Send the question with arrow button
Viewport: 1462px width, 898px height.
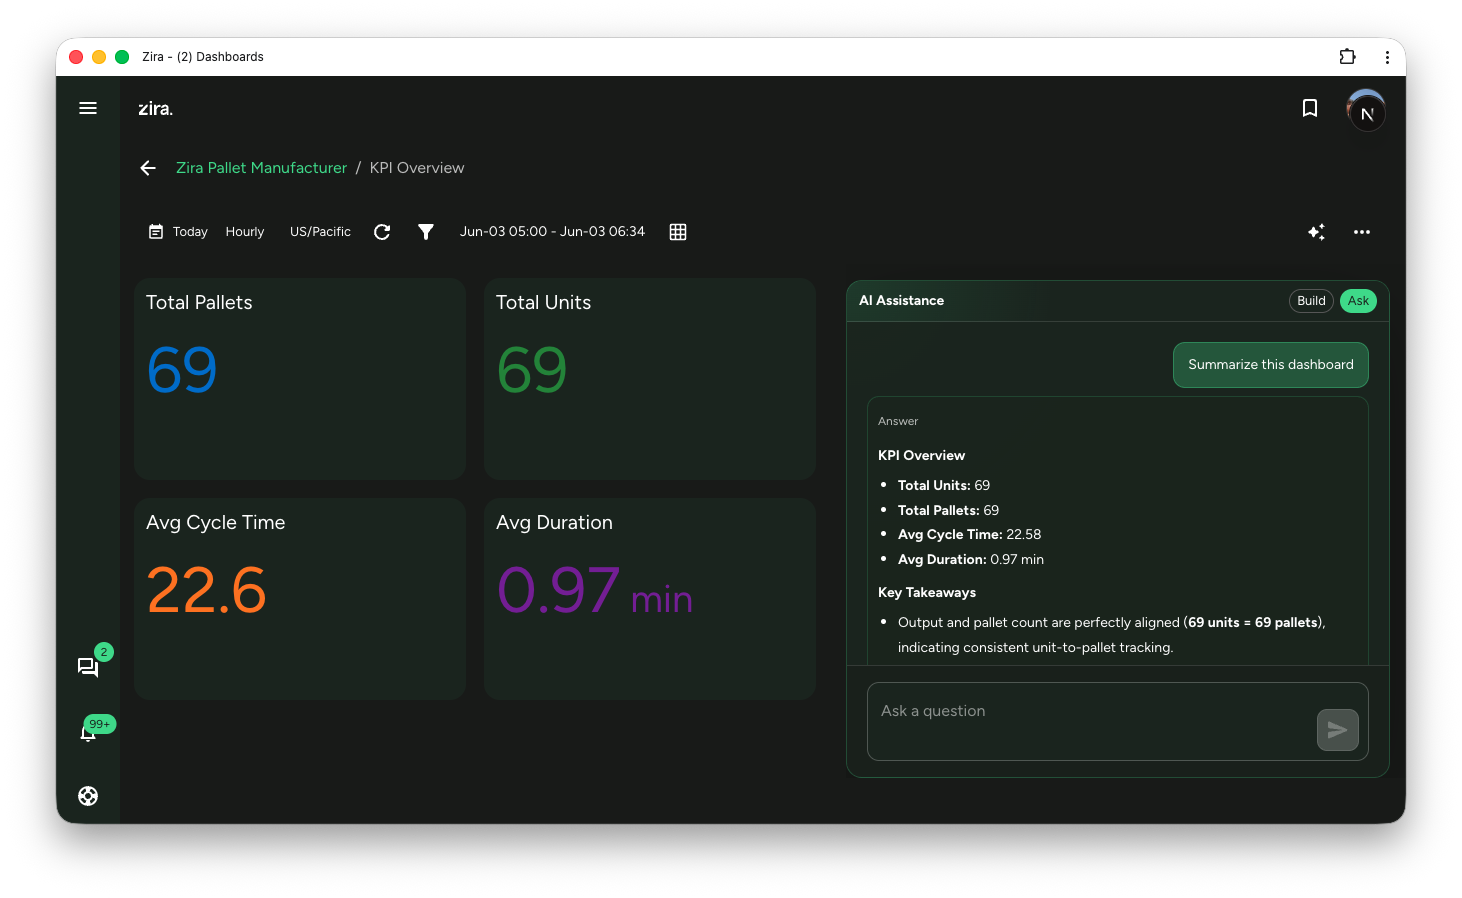(x=1337, y=730)
